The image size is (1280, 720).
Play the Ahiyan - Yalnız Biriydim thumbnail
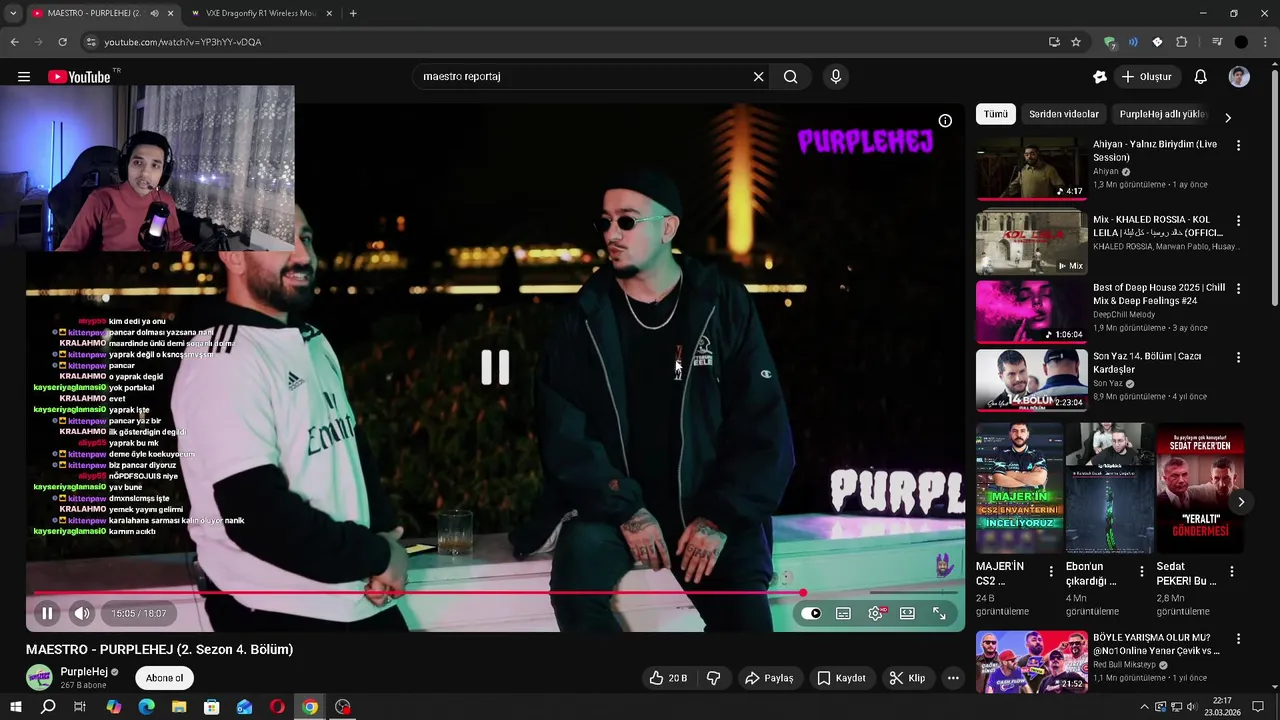pos(1031,169)
